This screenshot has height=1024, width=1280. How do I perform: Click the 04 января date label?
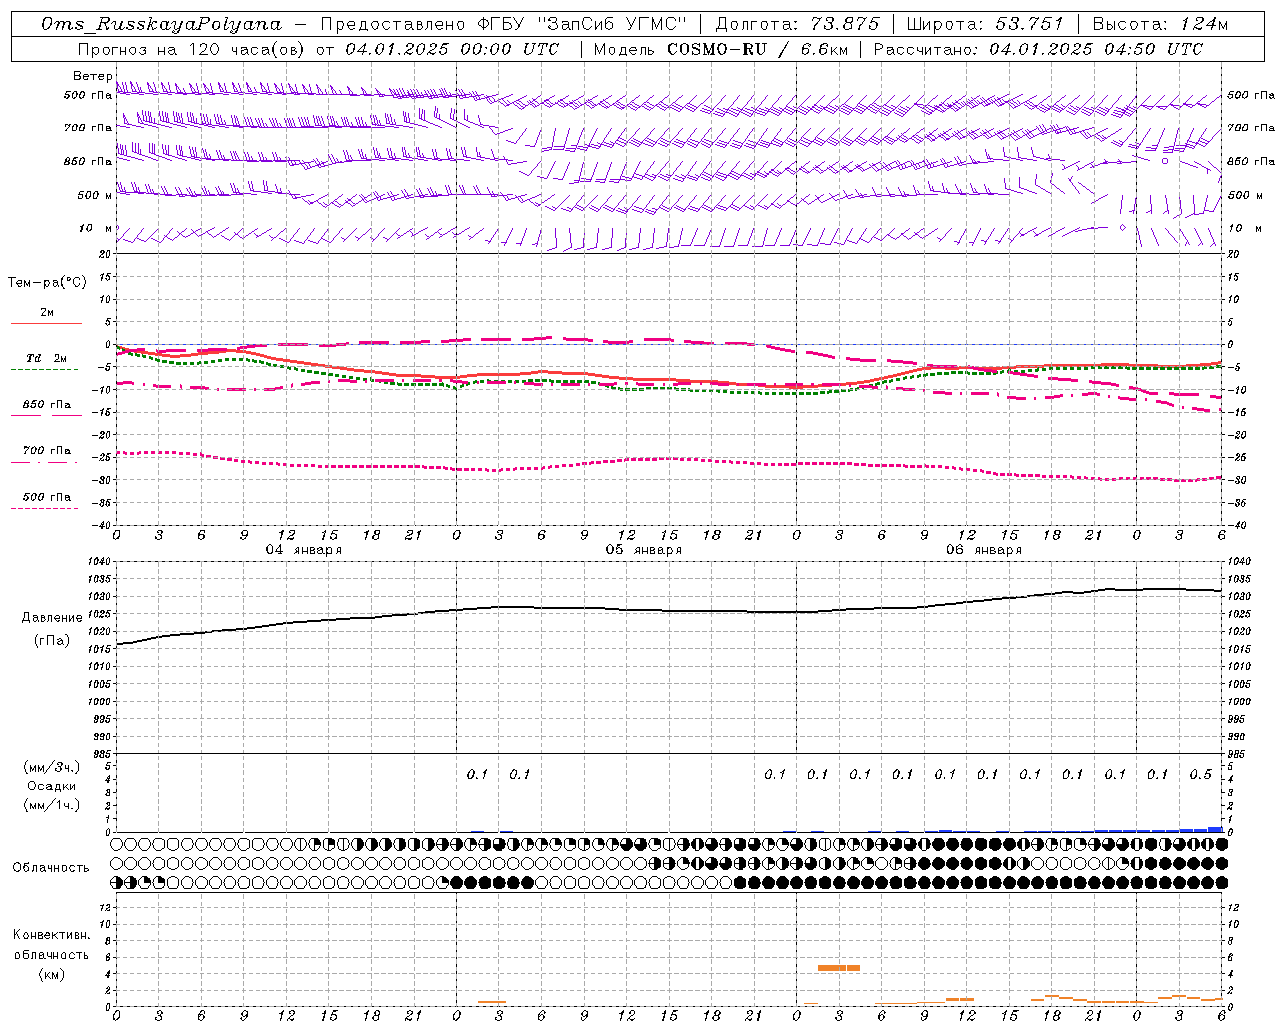coord(303,550)
